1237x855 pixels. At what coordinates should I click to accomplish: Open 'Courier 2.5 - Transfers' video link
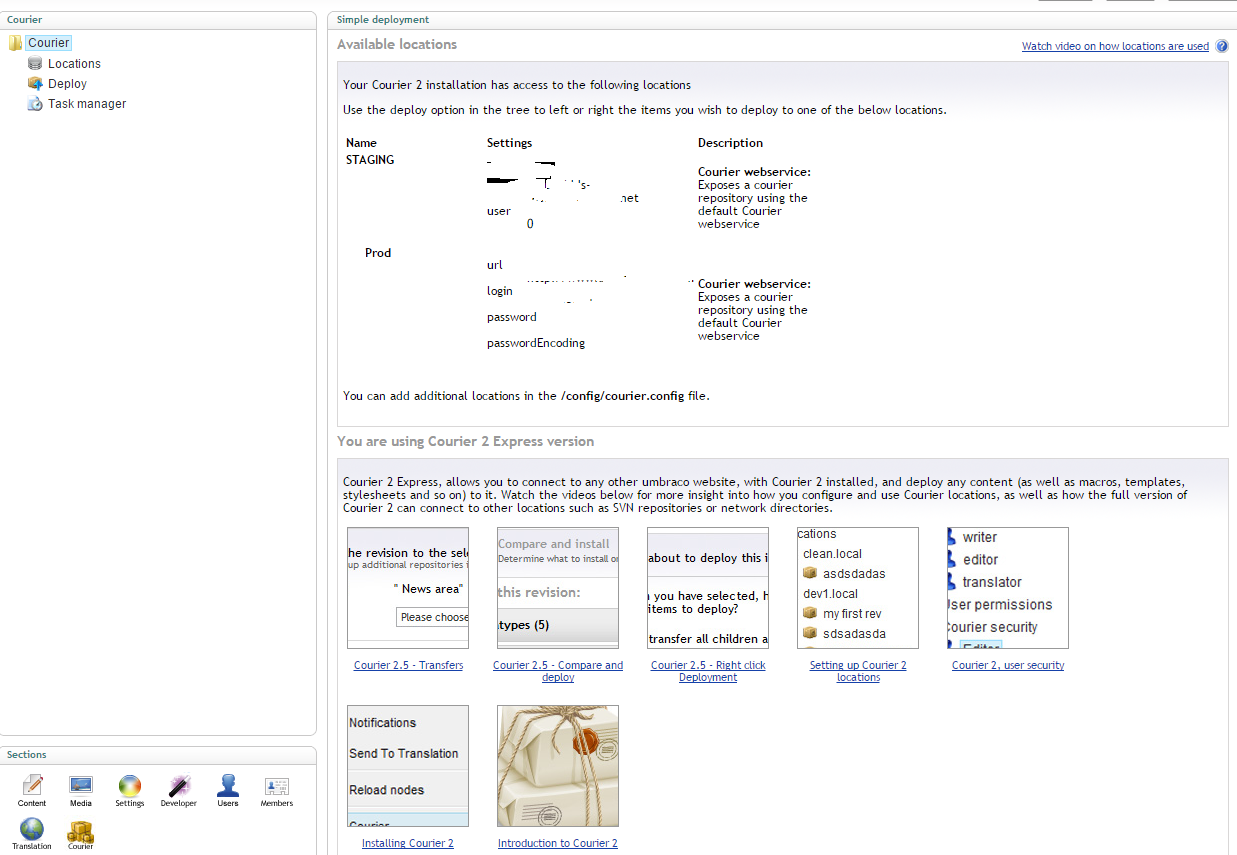click(408, 665)
